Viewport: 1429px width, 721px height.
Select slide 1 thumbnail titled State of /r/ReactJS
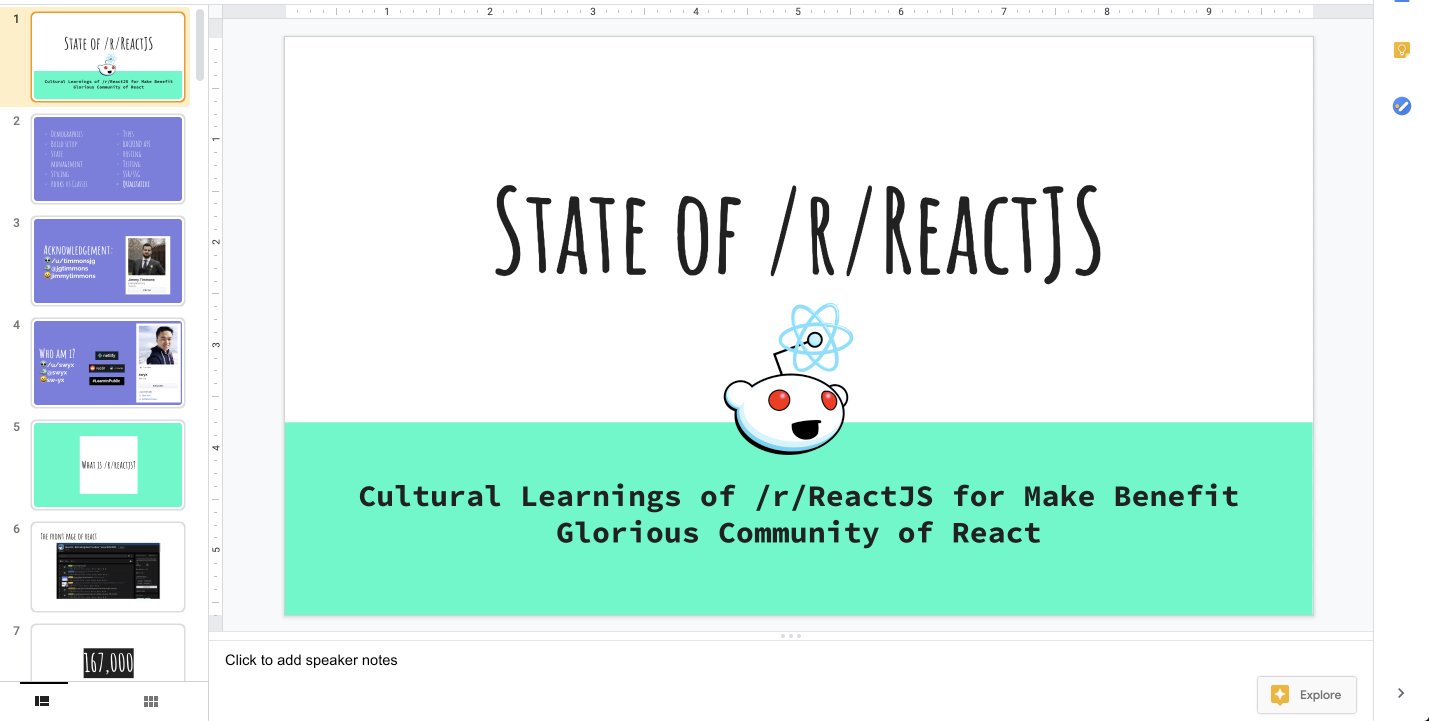point(108,57)
